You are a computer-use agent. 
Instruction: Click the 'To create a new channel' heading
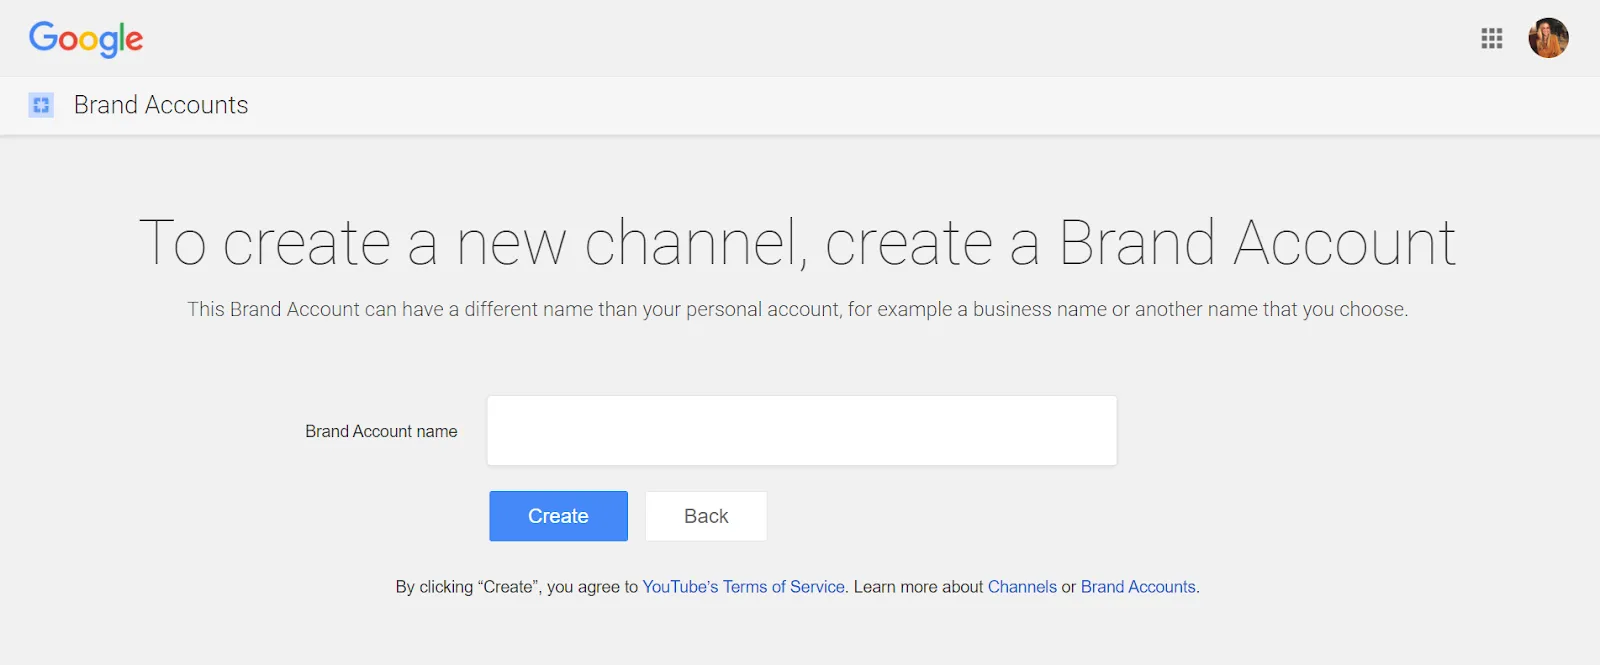[798, 243]
